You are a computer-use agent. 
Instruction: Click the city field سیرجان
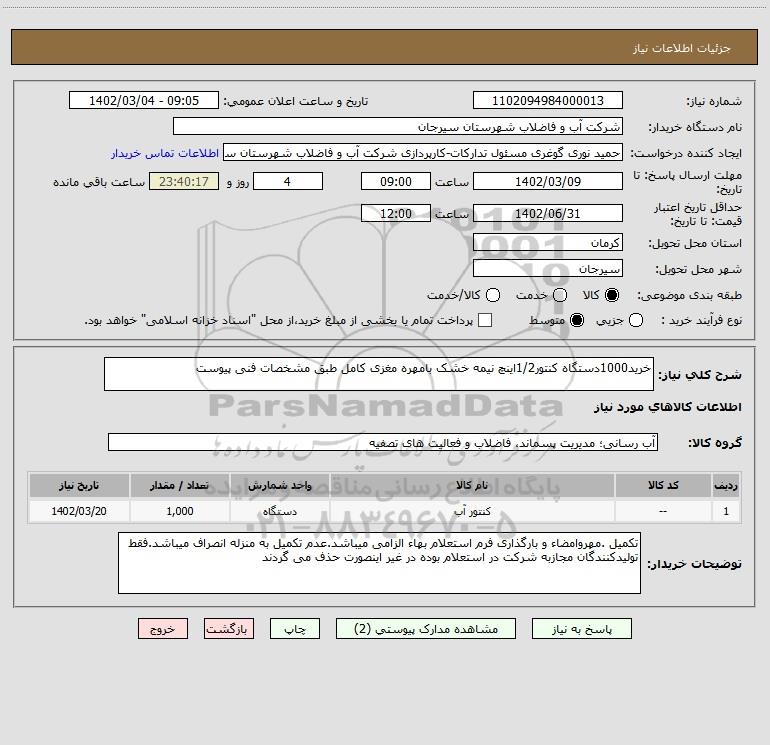pyautogui.click(x=548, y=269)
